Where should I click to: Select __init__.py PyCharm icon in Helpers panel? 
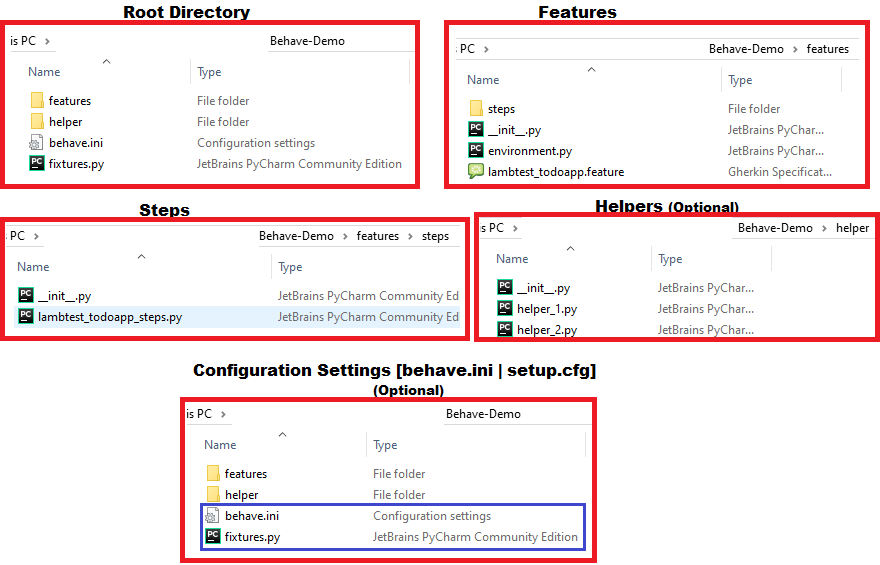coord(505,287)
